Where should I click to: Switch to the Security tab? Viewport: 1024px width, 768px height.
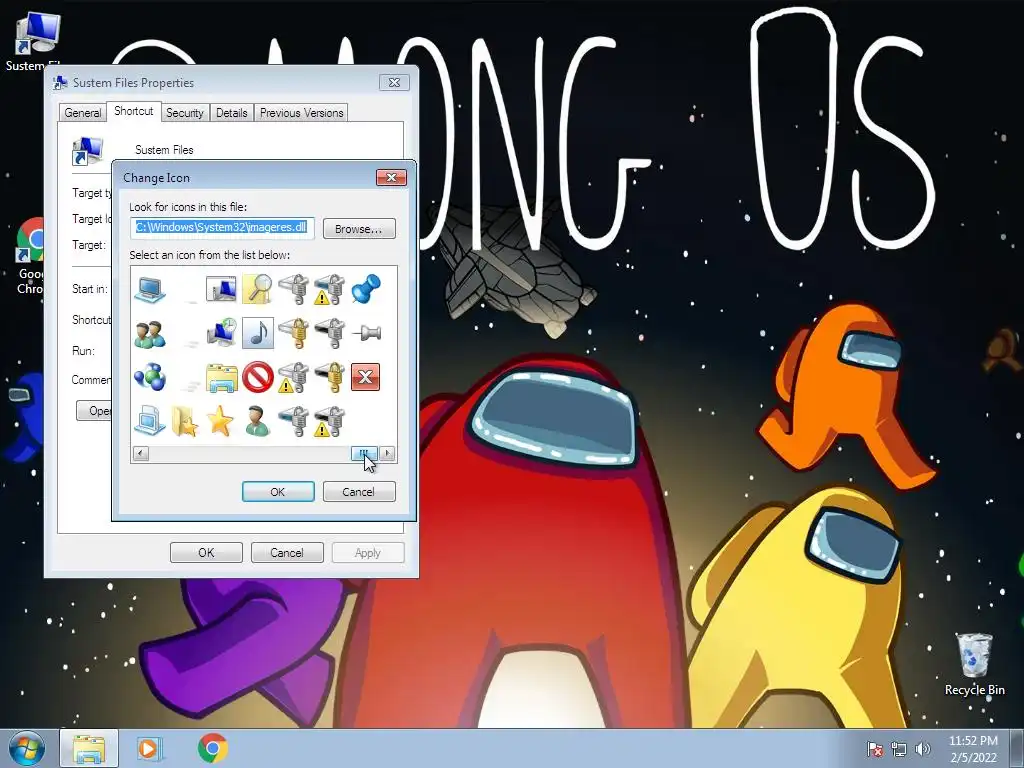click(185, 112)
